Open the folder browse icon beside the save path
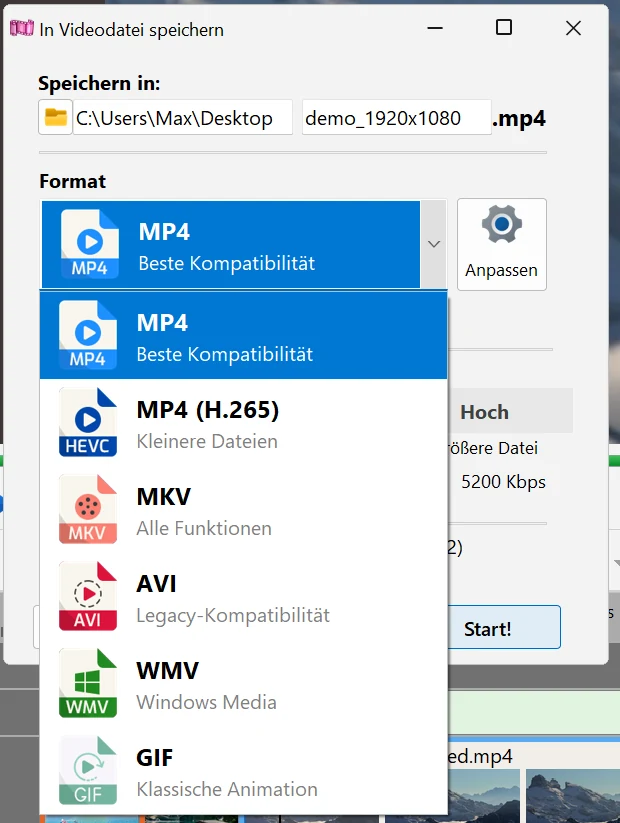 coord(55,118)
